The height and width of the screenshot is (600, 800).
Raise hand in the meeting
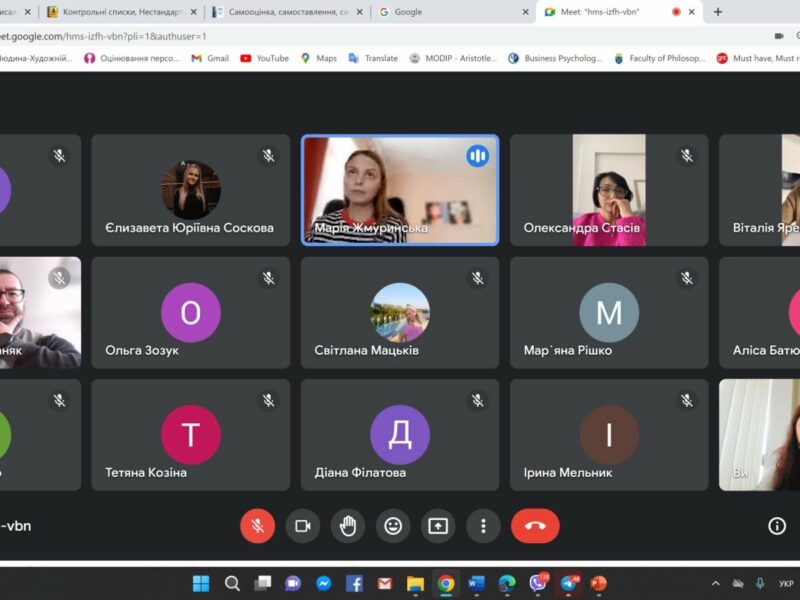[x=348, y=526]
